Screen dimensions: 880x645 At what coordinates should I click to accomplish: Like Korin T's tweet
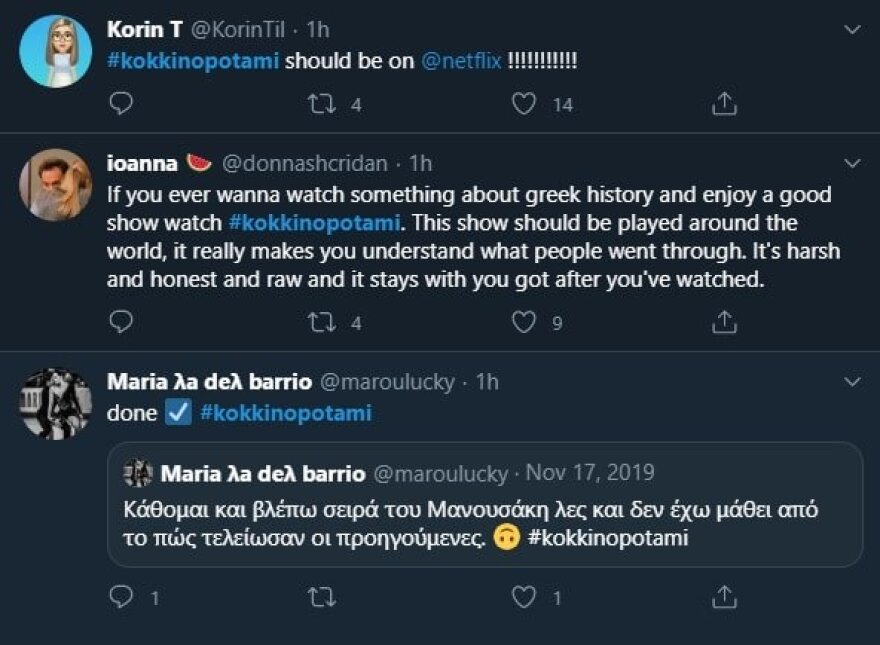(x=524, y=104)
